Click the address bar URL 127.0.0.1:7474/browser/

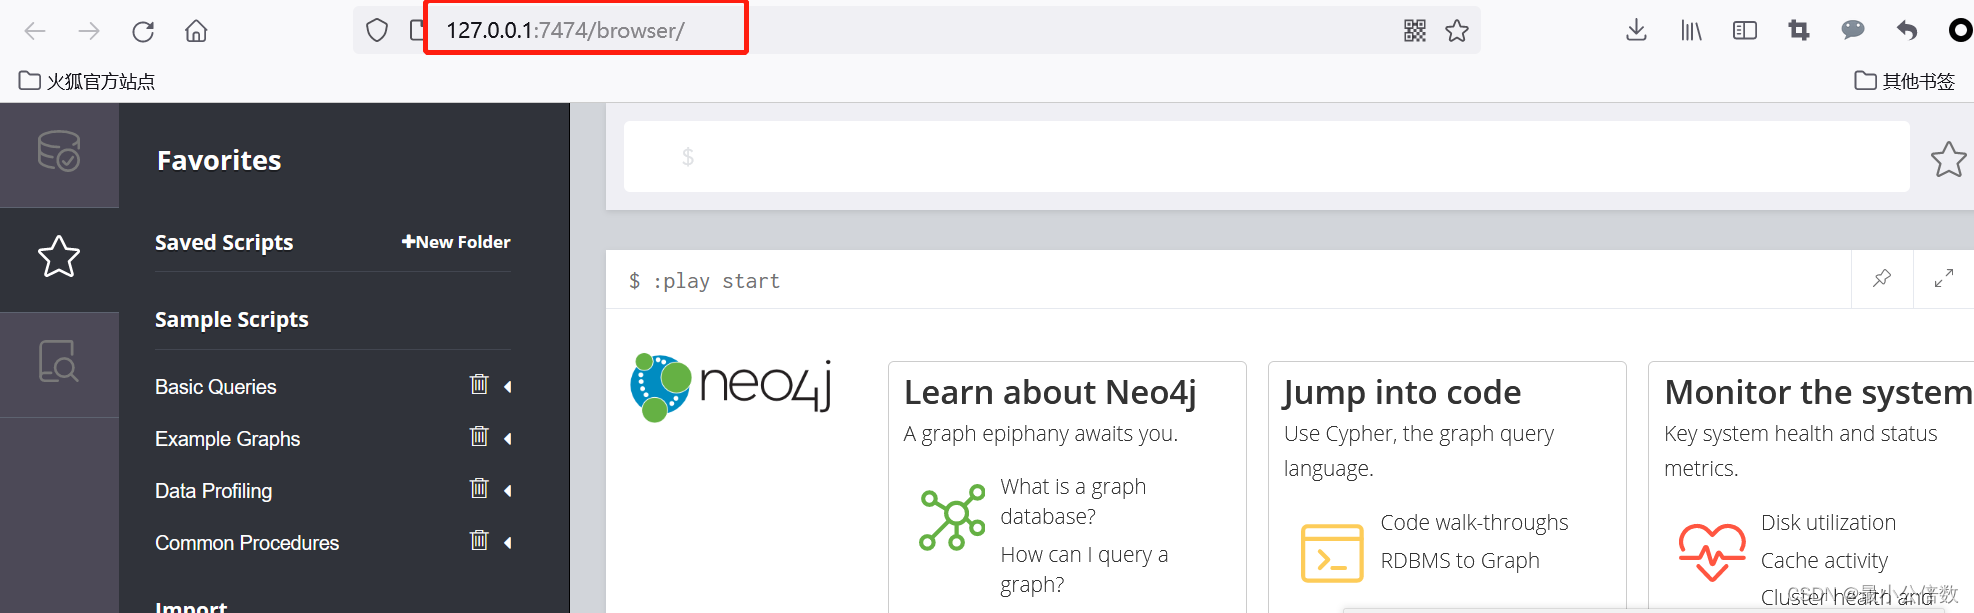tap(565, 30)
